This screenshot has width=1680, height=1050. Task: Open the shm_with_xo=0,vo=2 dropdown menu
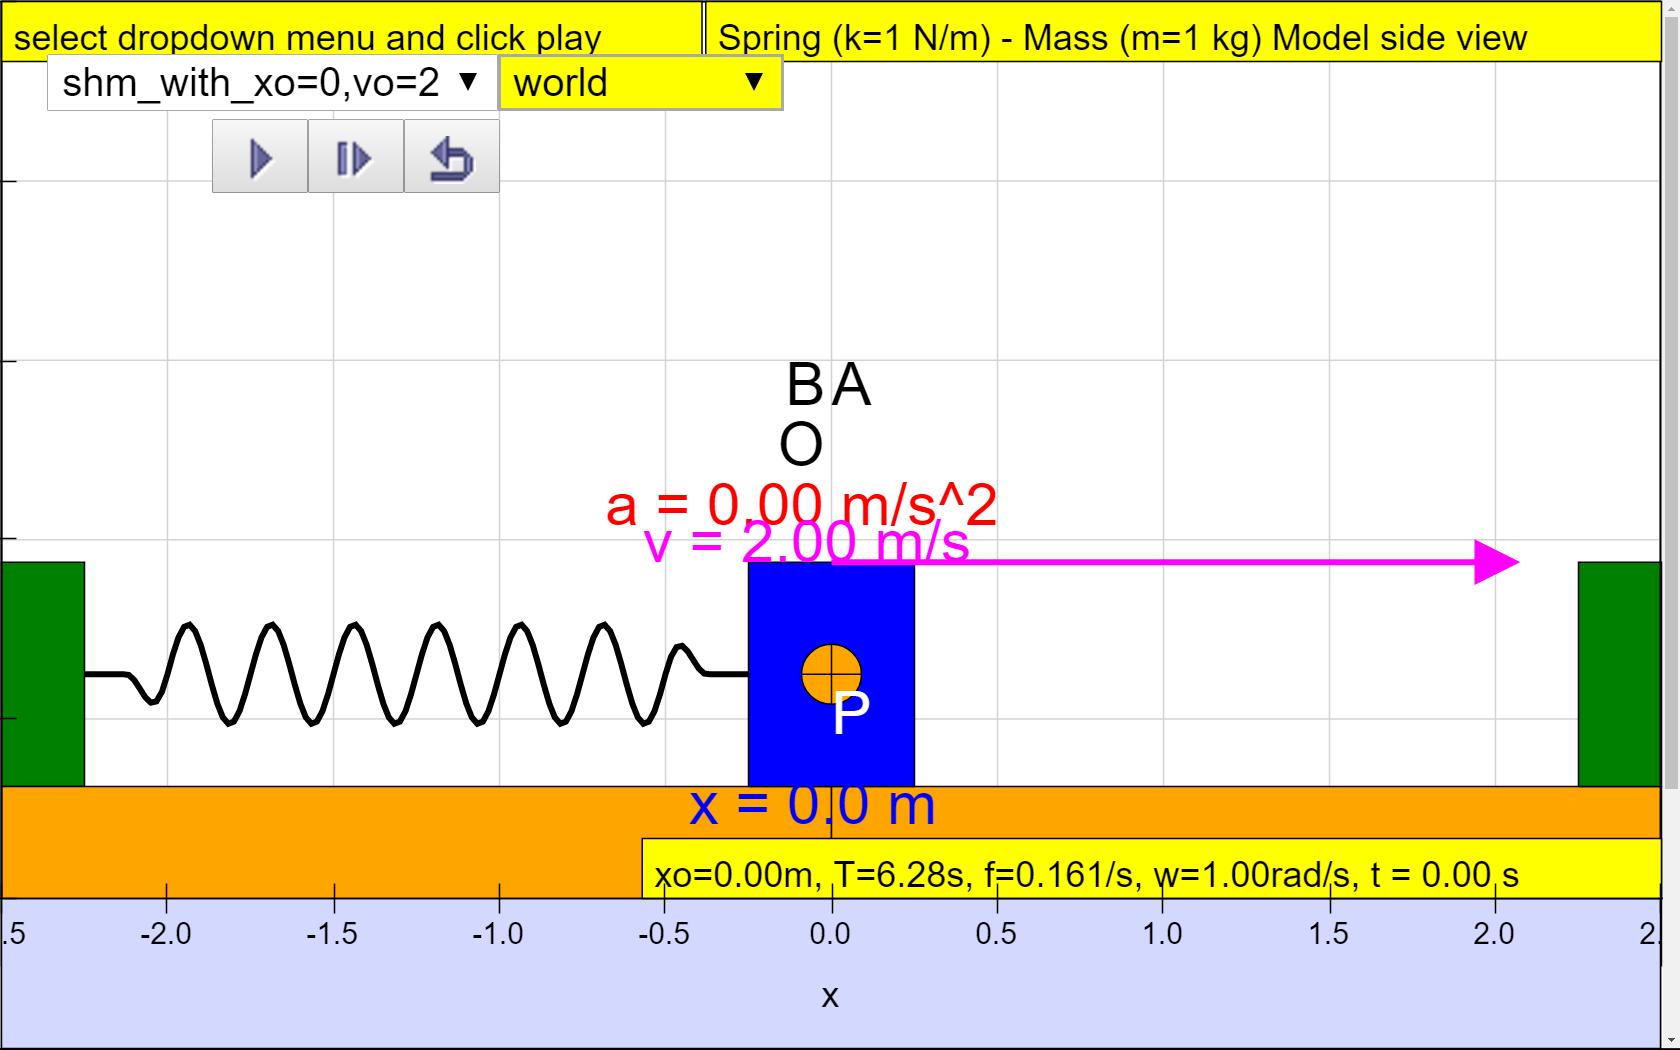pos(271,83)
